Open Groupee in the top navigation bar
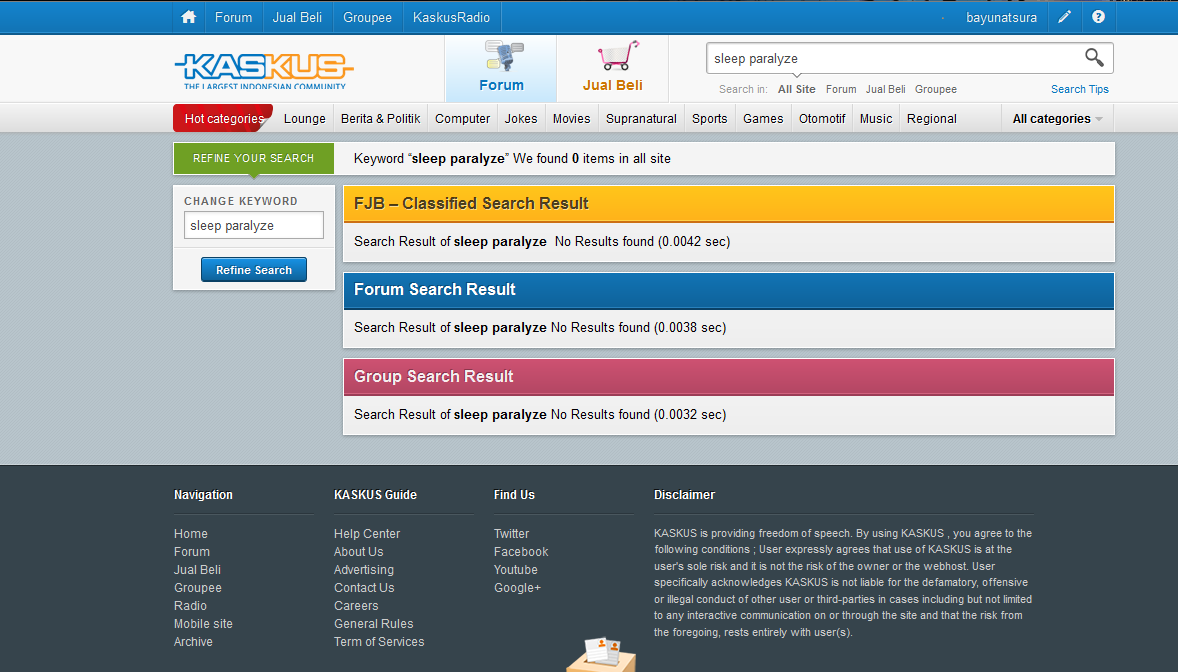Screen dimensions: 1178x672 click(x=367, y=17)
